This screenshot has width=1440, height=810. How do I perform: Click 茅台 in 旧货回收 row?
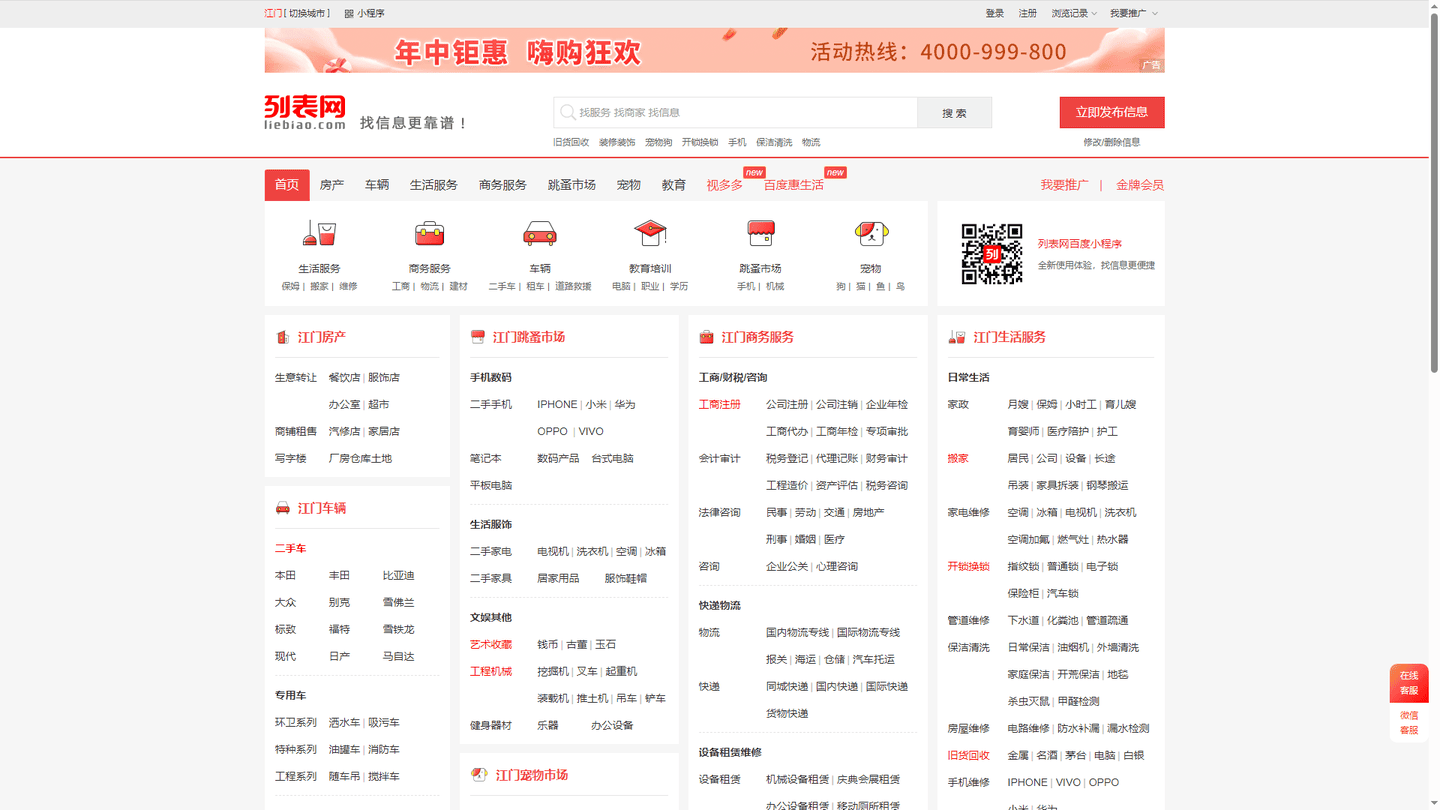point(1076,756)
